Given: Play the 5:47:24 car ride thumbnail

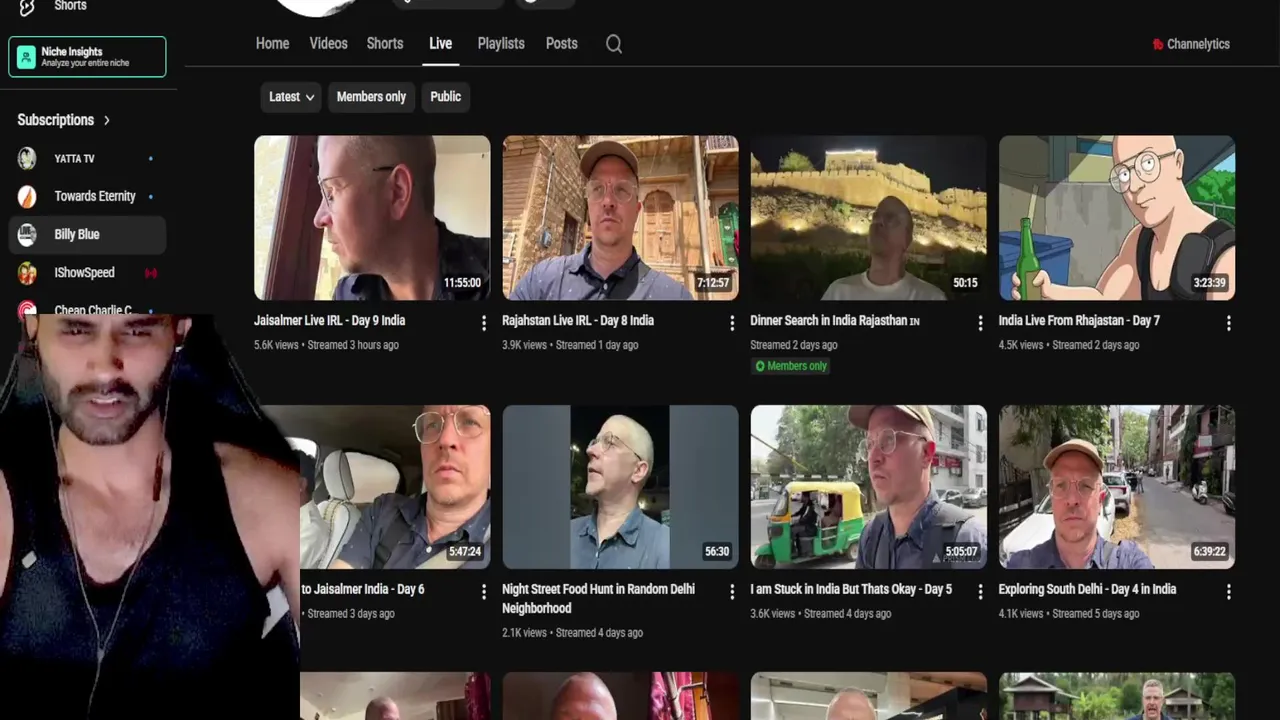Looking at the screenshot, I should (395, 487).
